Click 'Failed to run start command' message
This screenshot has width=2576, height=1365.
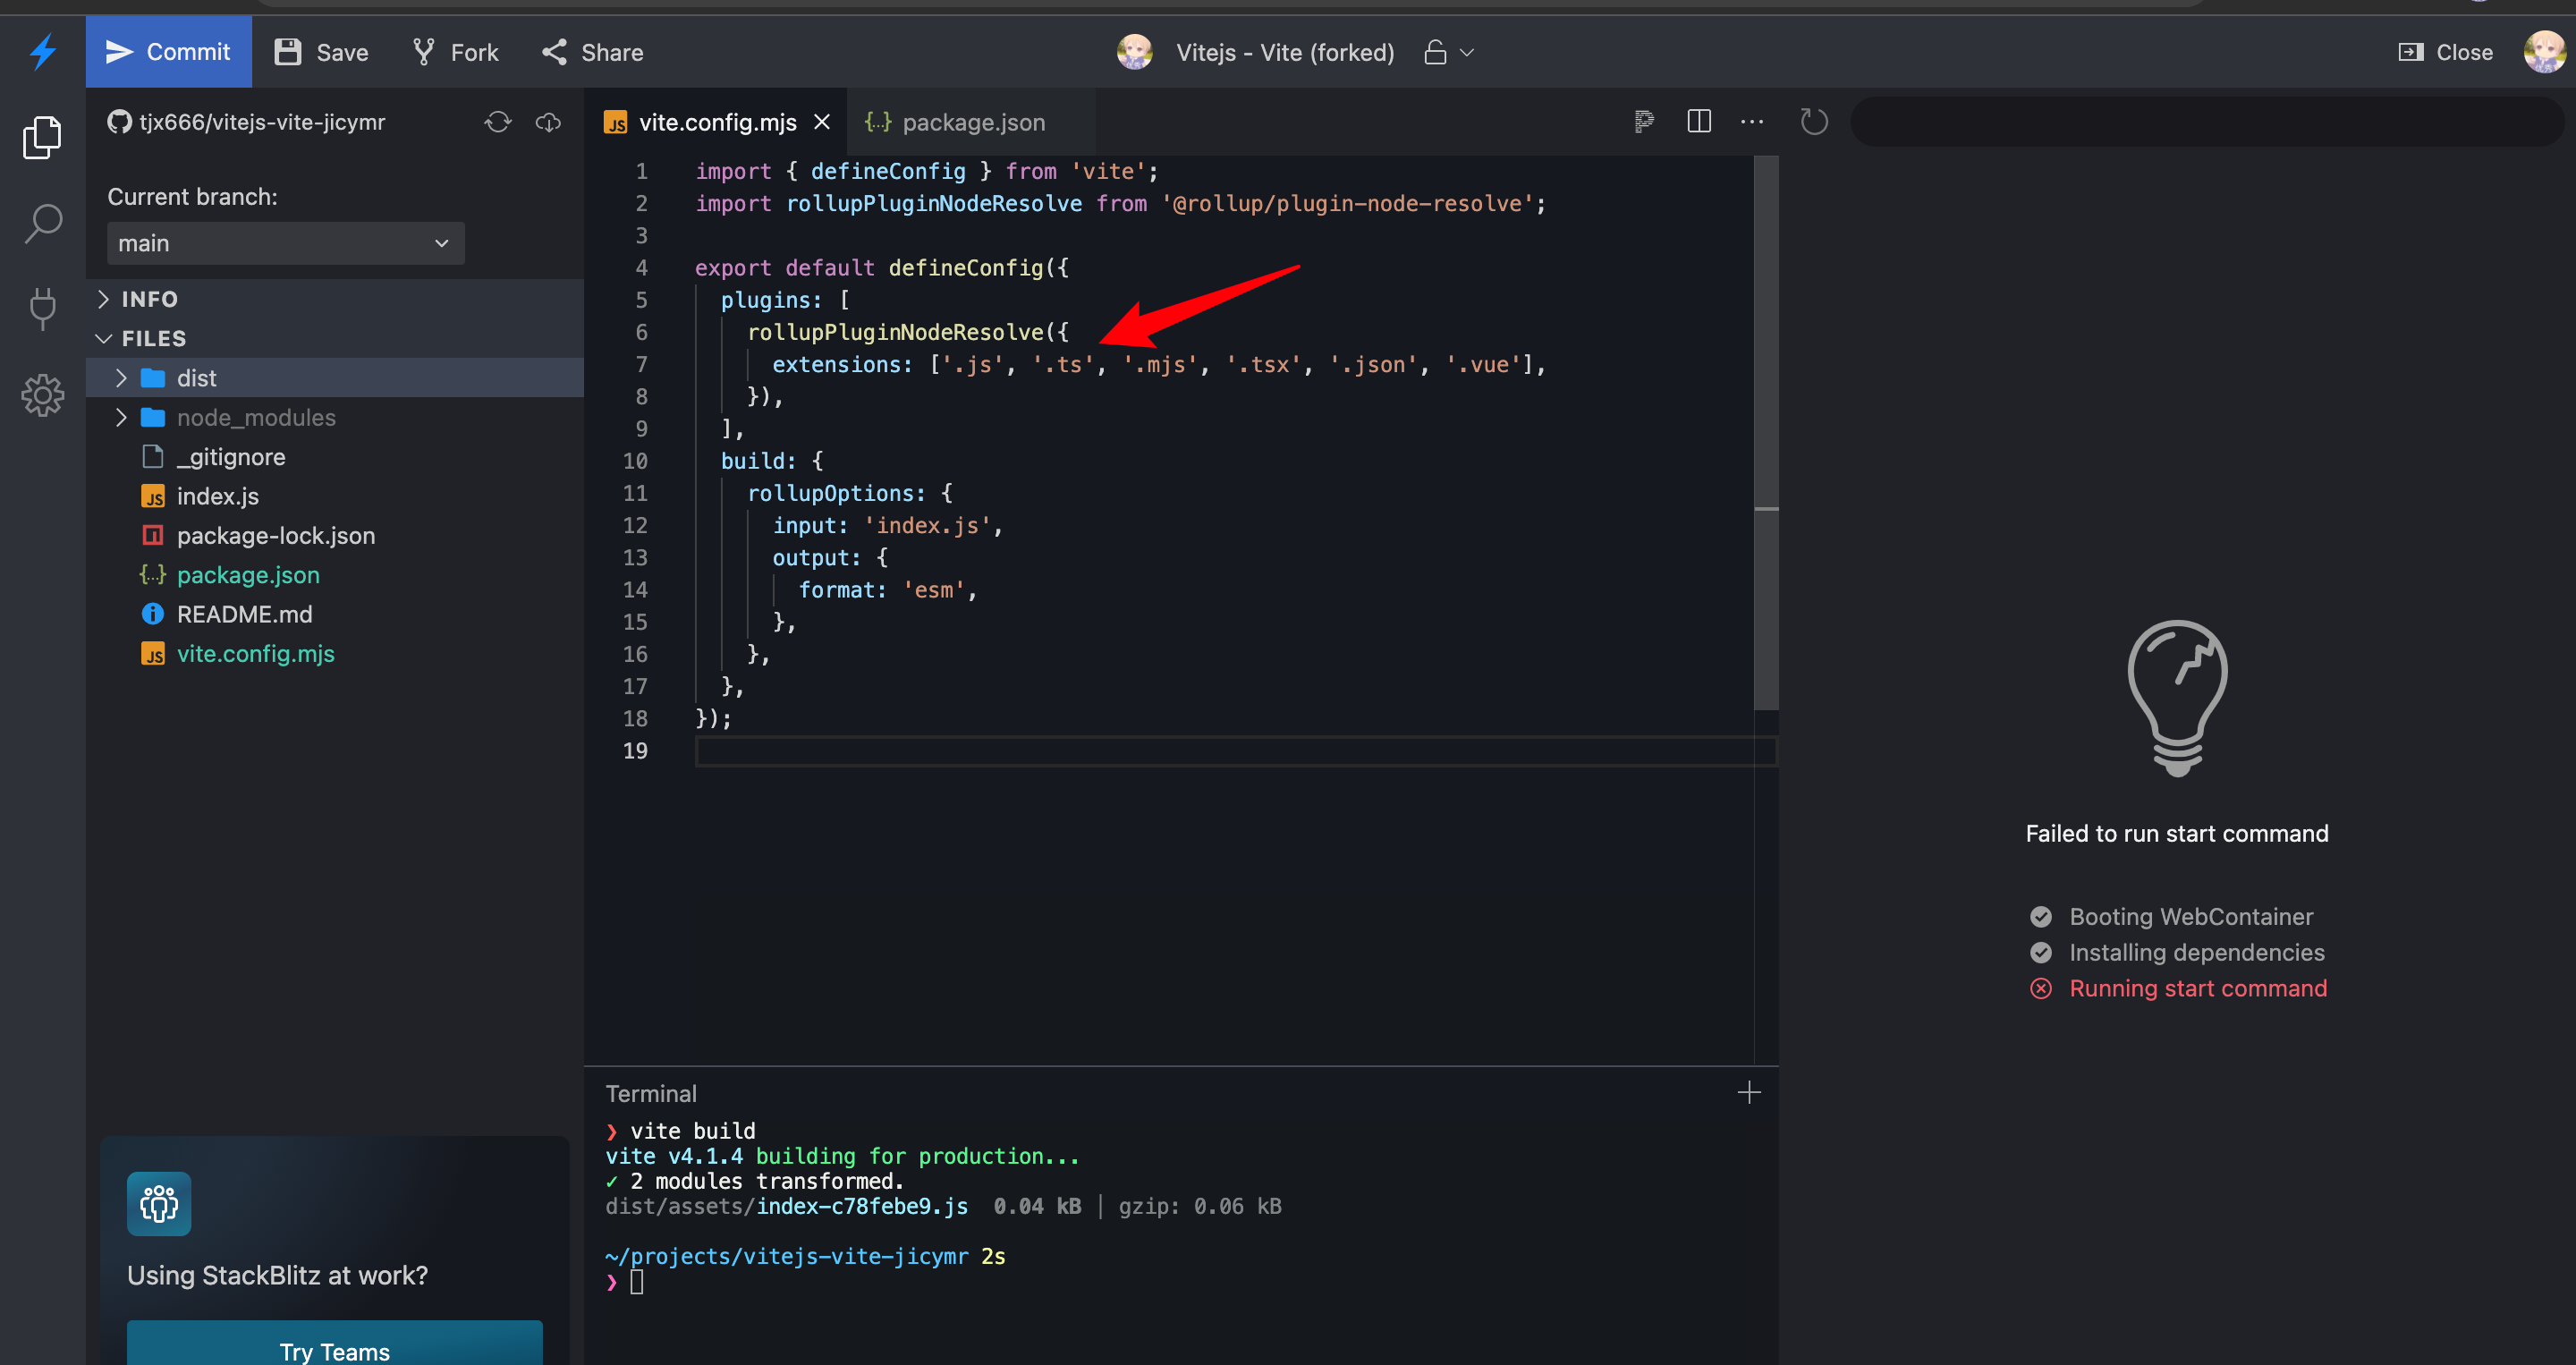click(2177, 833)
